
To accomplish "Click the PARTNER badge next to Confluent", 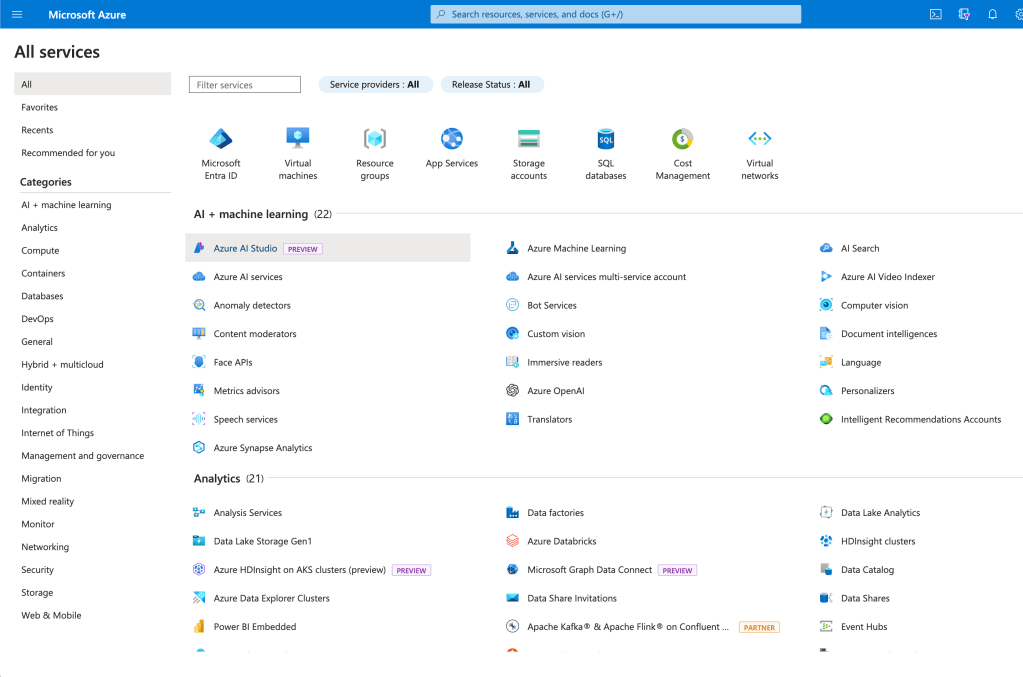I will point(759,627).
